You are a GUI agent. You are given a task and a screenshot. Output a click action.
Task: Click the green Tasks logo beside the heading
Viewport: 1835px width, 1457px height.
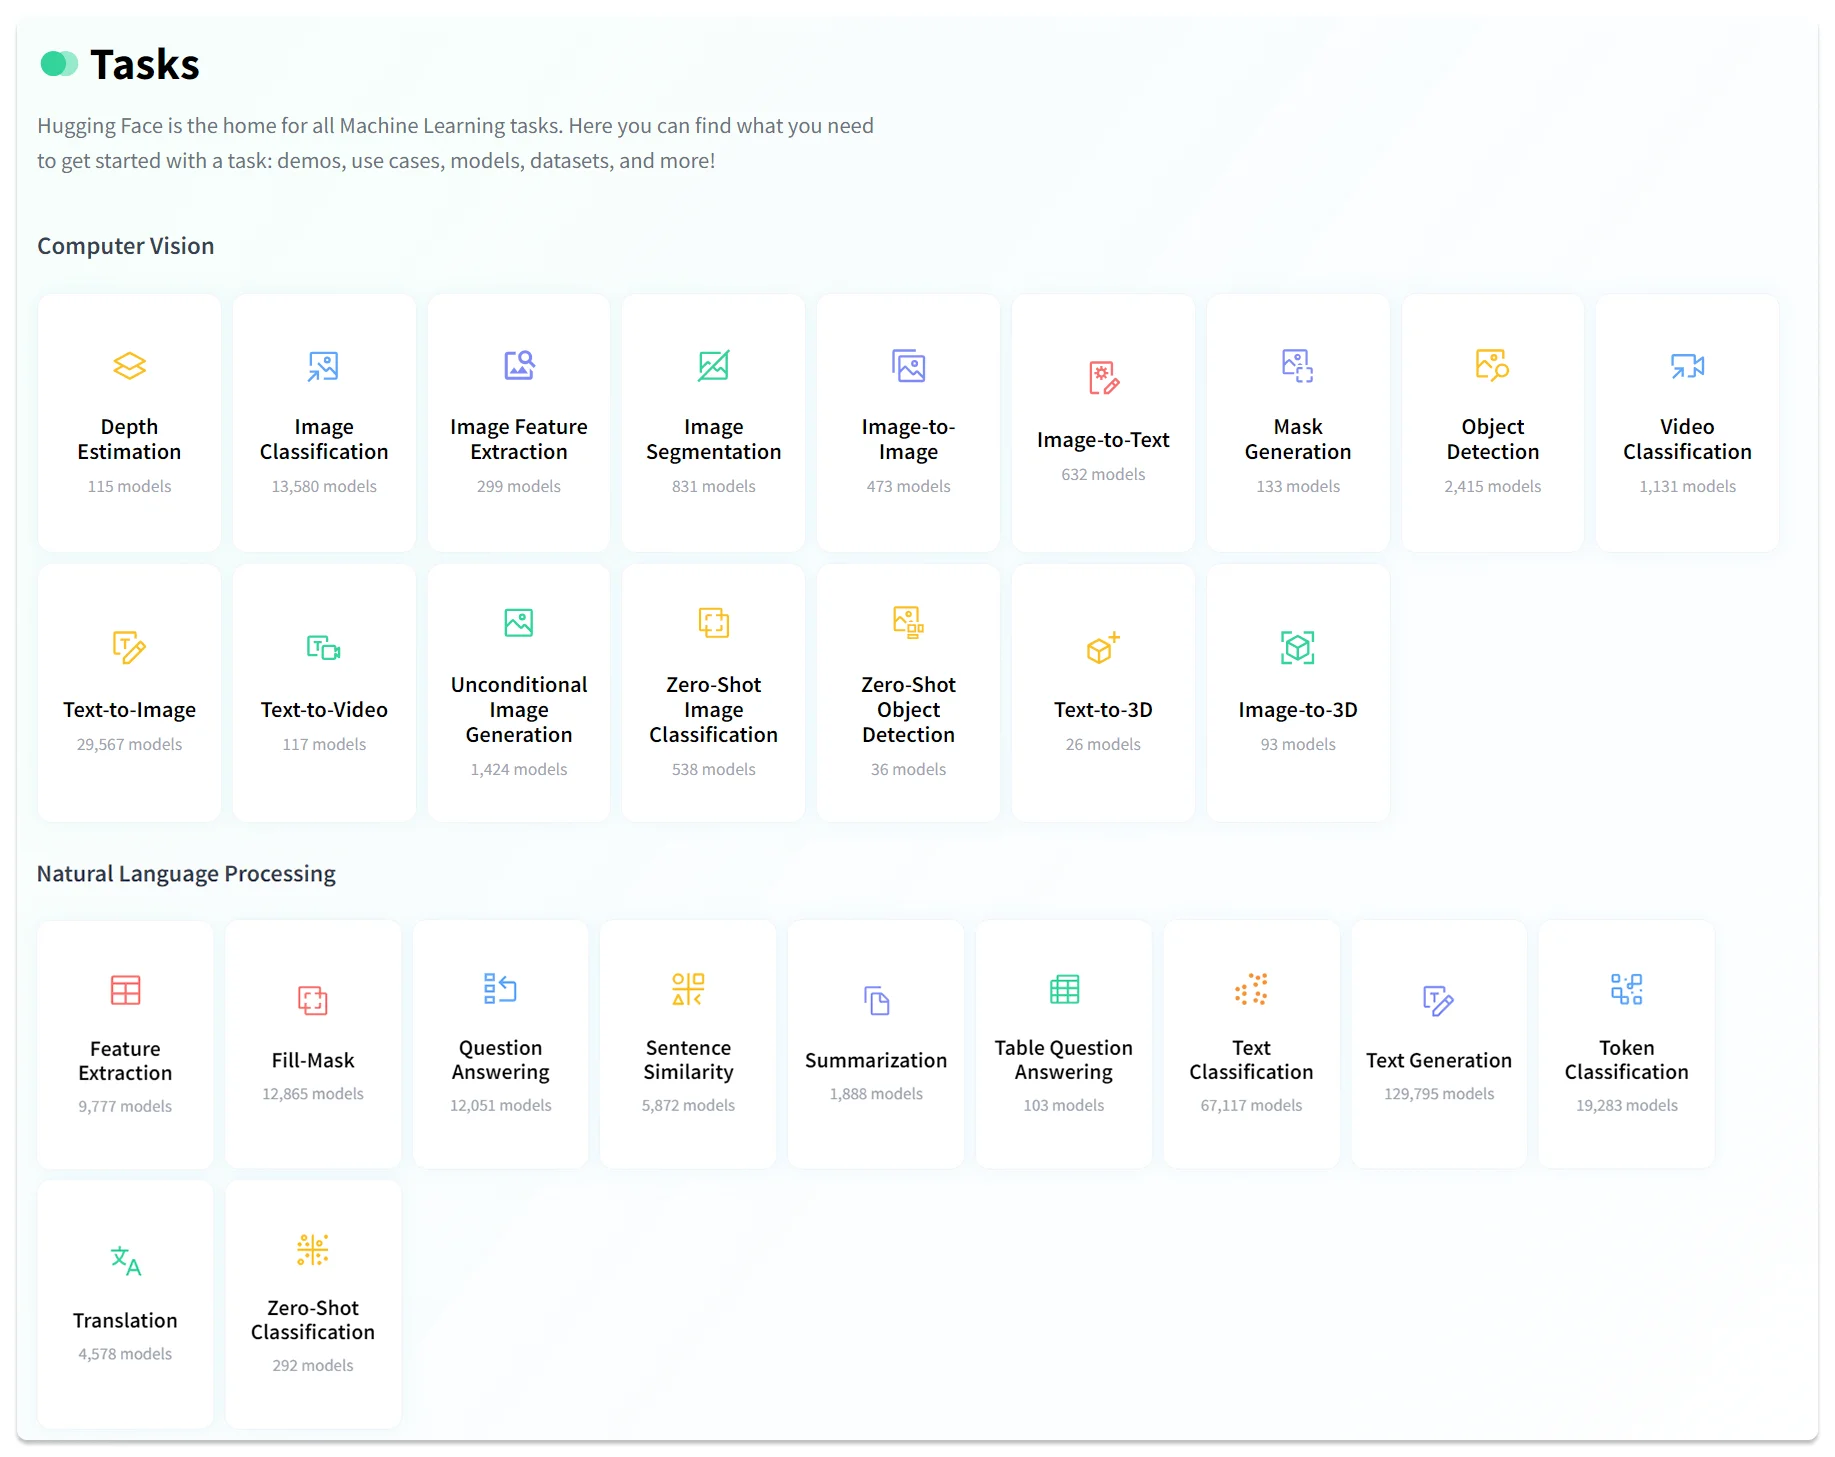pos(58,64)
